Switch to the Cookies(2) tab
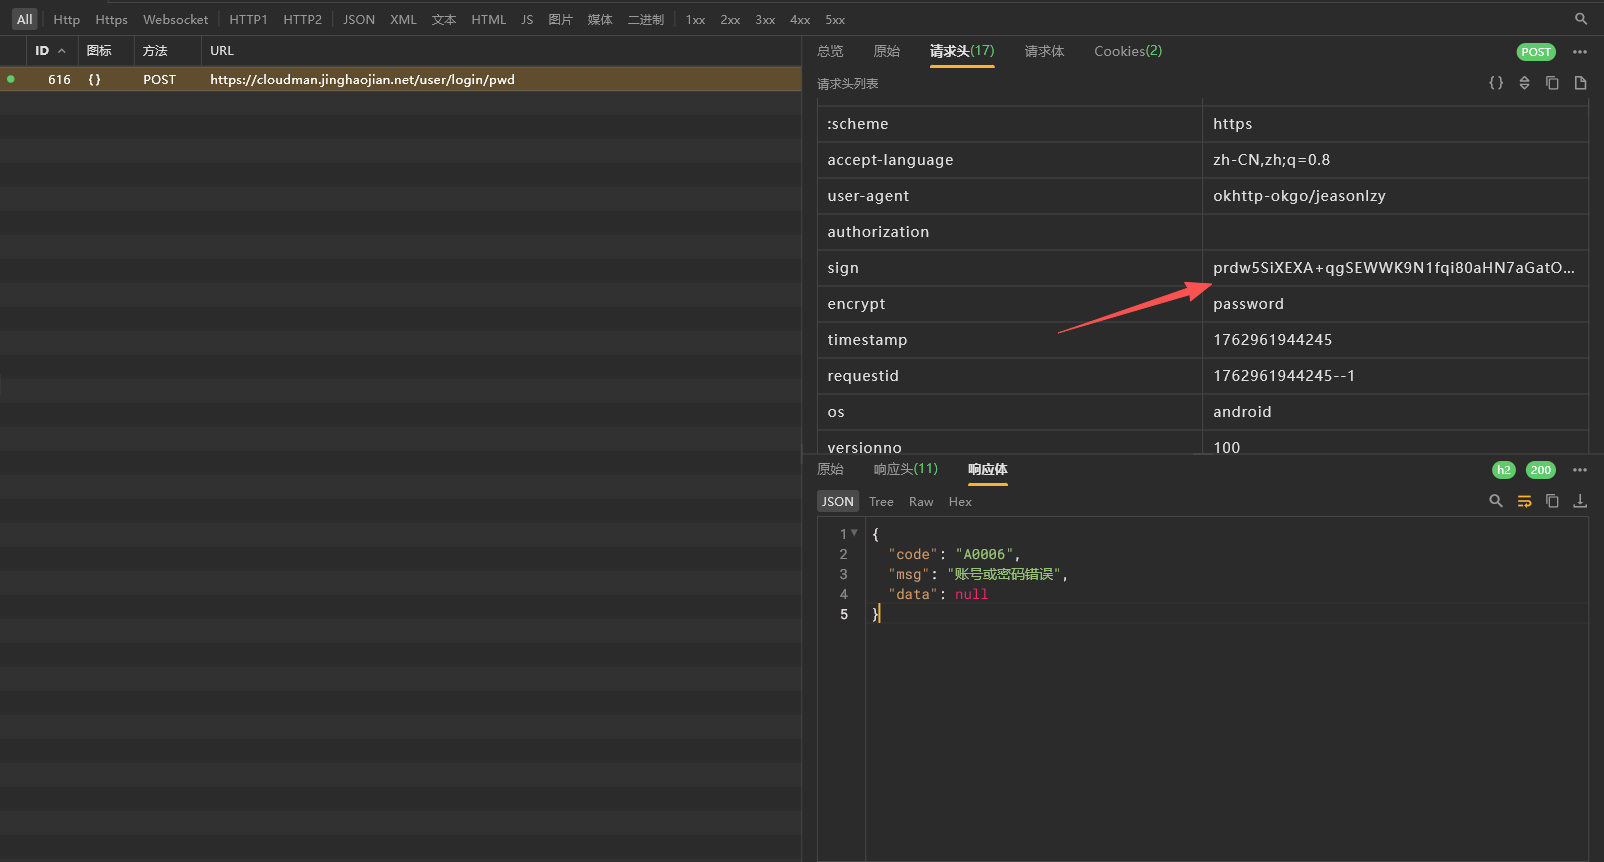Image resolution: width=1604 pixels, height=862 pixels. coord(1127,51)
